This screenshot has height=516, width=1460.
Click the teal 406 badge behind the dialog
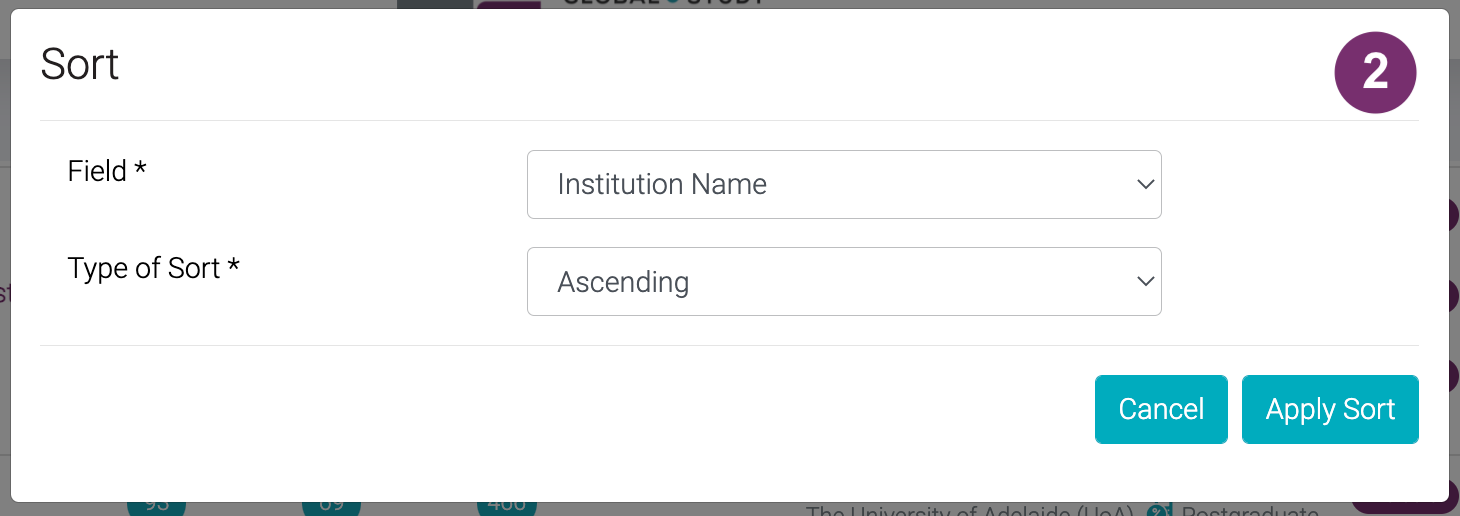coord(507,507)
